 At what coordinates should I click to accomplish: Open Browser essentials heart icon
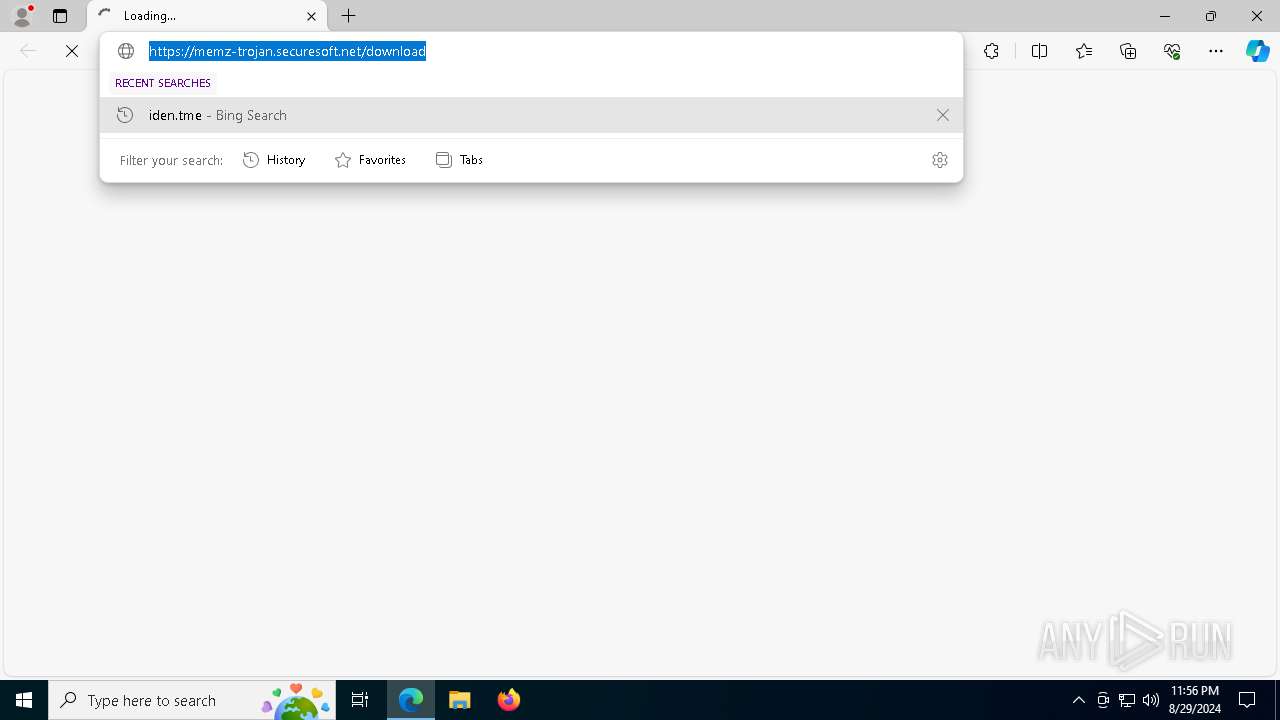click(x=1172, y=51)
